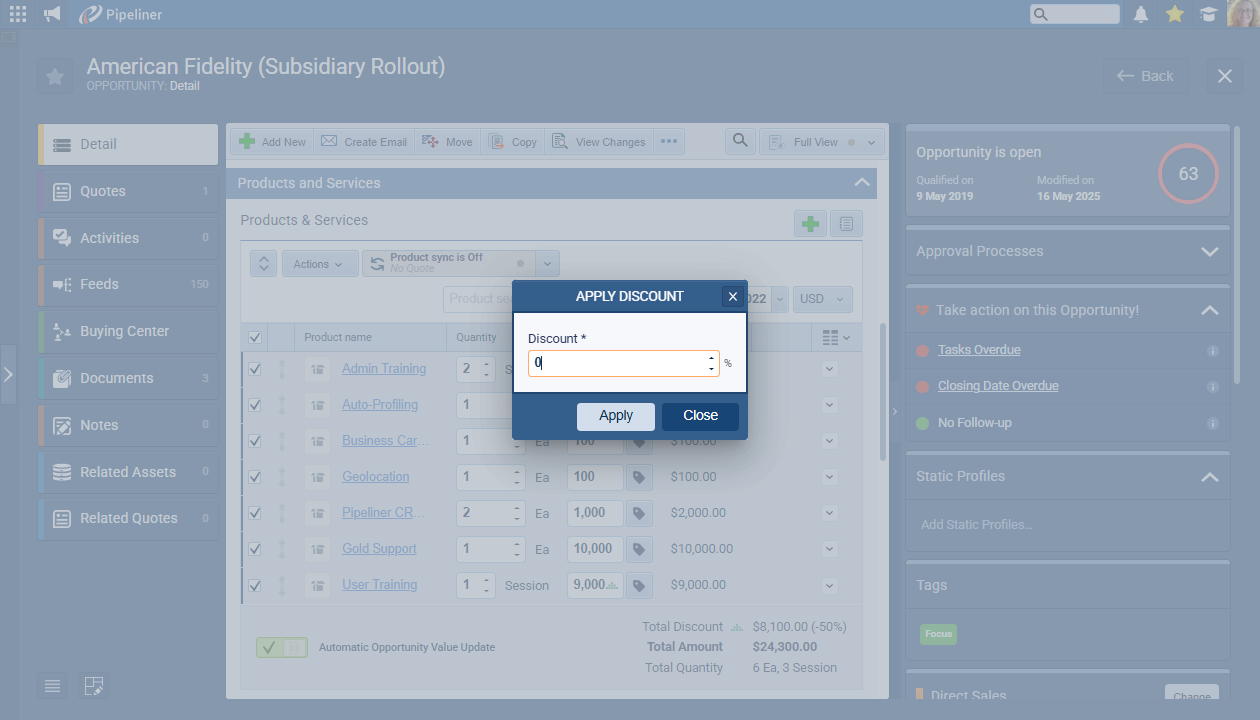Collapse the Products and Services section
This screenshot has height=720, width=1260.
point(861,183)
